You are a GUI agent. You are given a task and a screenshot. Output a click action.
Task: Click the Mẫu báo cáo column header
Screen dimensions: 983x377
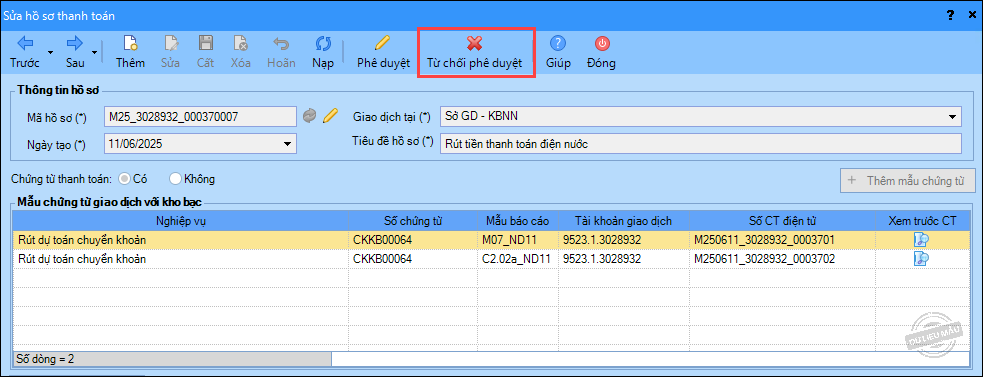(518, 220)
